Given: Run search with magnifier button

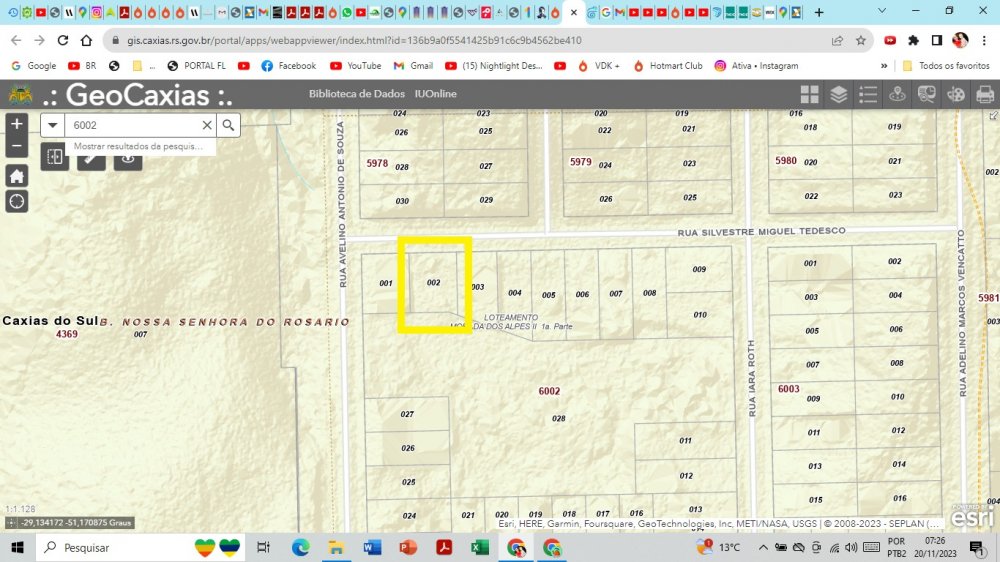Looking at the screenshot, I should [x=229, y=125].
